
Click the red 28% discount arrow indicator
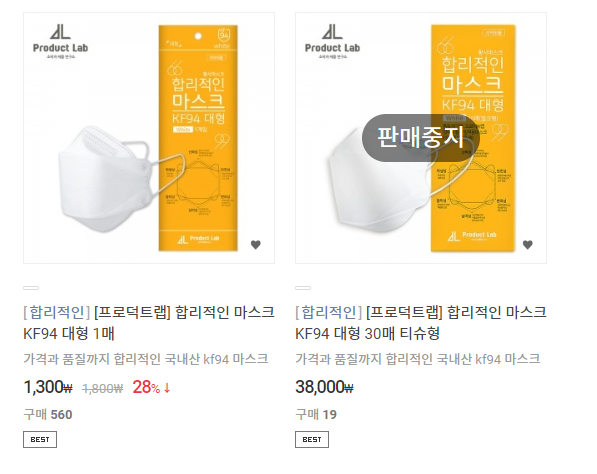pyautogui.click(x=152, y=388)
